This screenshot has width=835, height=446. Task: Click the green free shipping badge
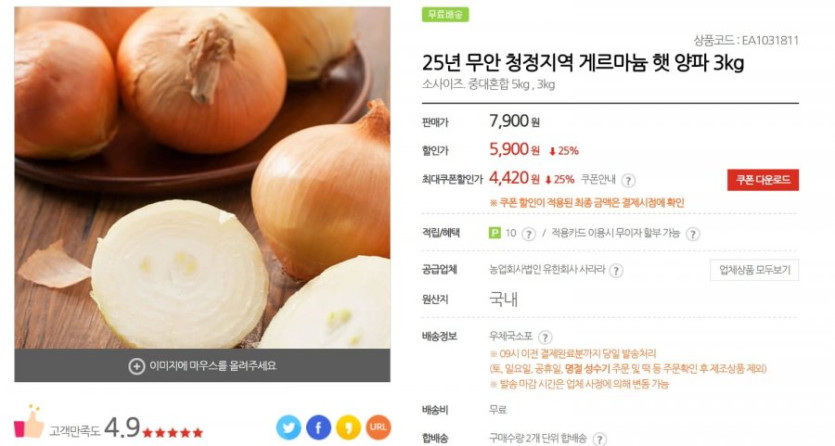click(x=445, y=14)
